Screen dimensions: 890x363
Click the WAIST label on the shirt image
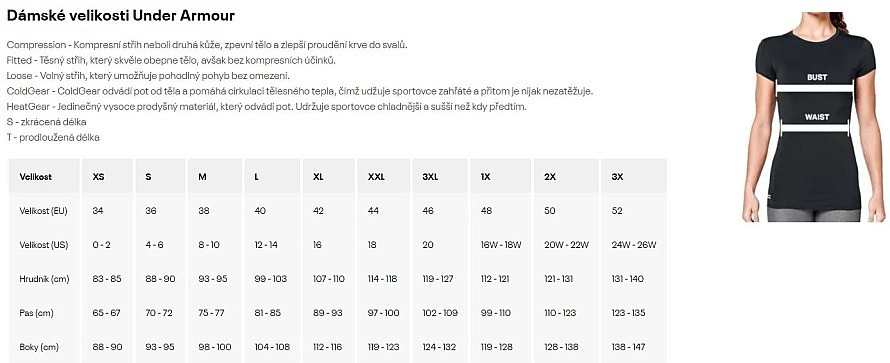pos(816,117)
